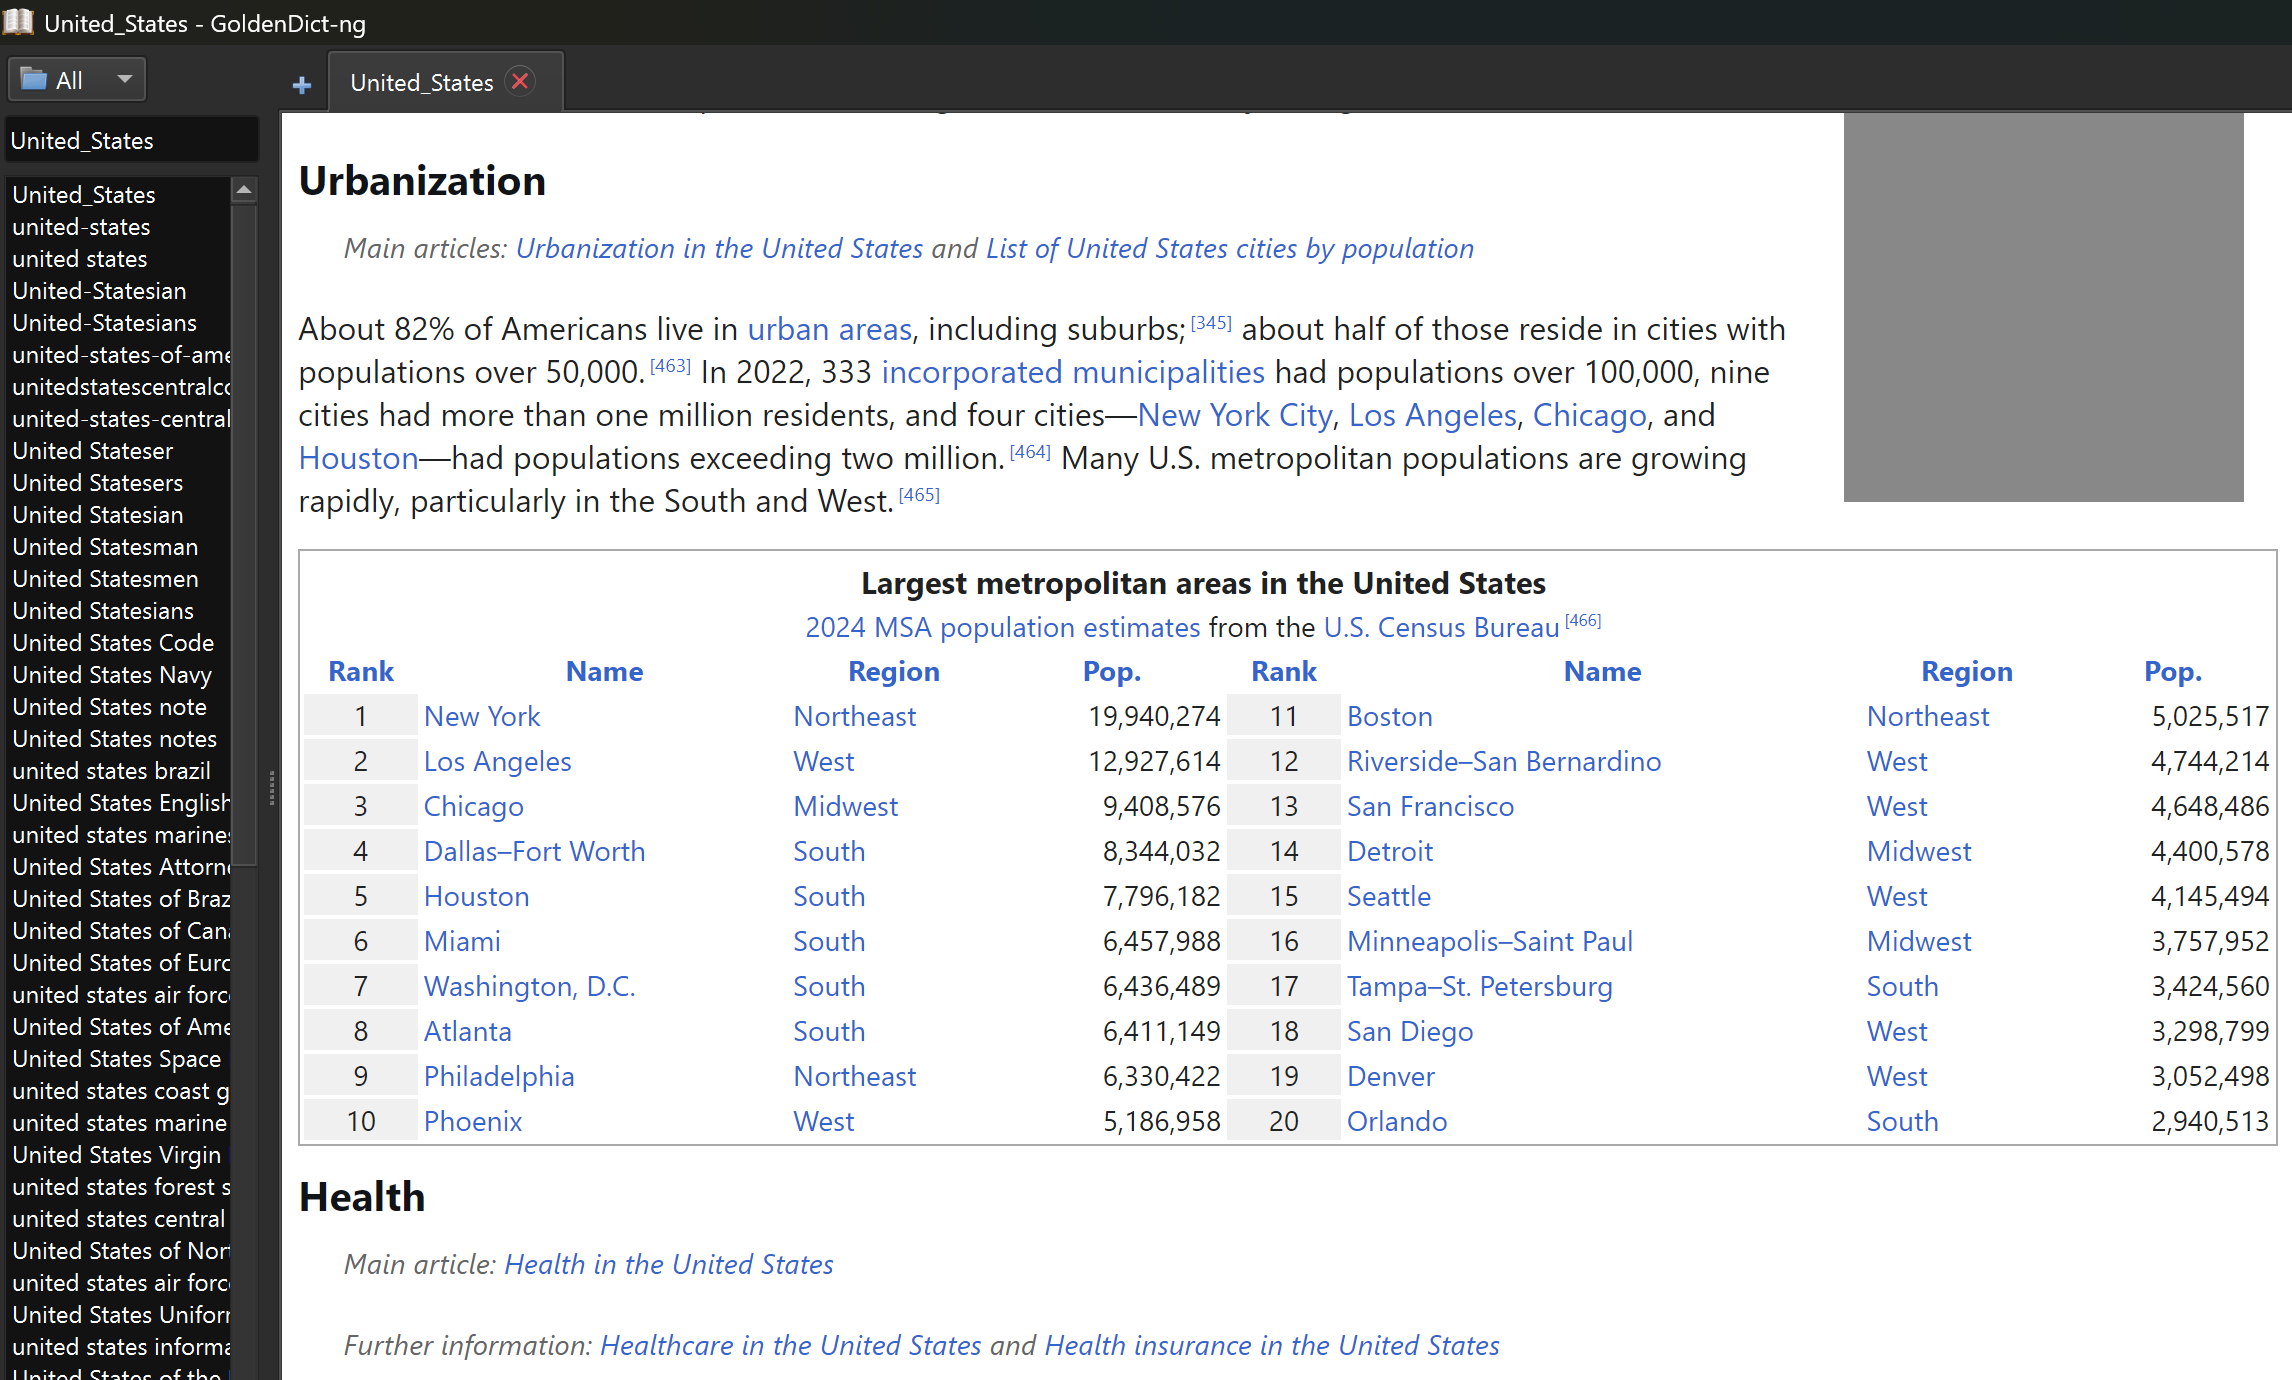Select 'United States Navy' from word list
Image resolution: width=2292 pixels, height=1380 pixels.
pyautogui.click(x=112, y=675)
